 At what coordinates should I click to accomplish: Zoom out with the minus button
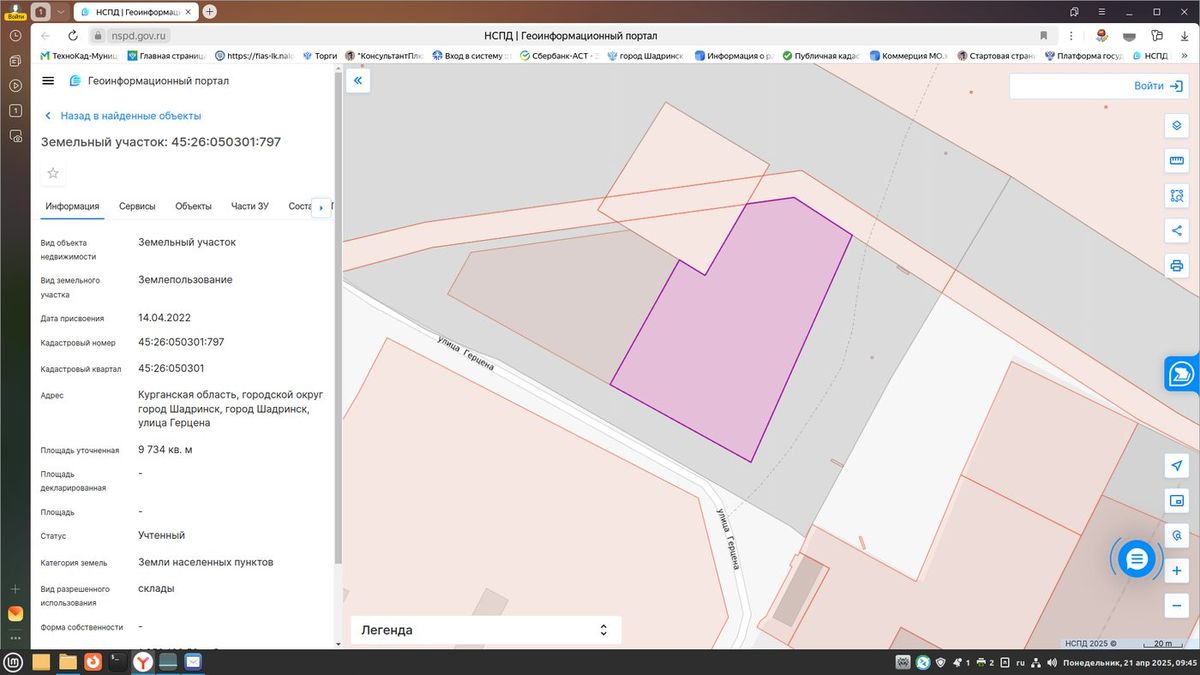coord(1176,605)
